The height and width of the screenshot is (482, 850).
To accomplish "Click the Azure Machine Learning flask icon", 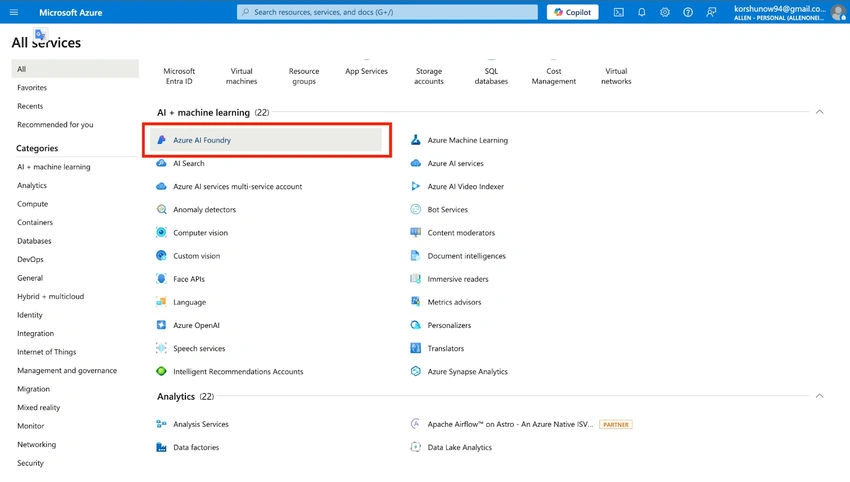I will [416, 140].
